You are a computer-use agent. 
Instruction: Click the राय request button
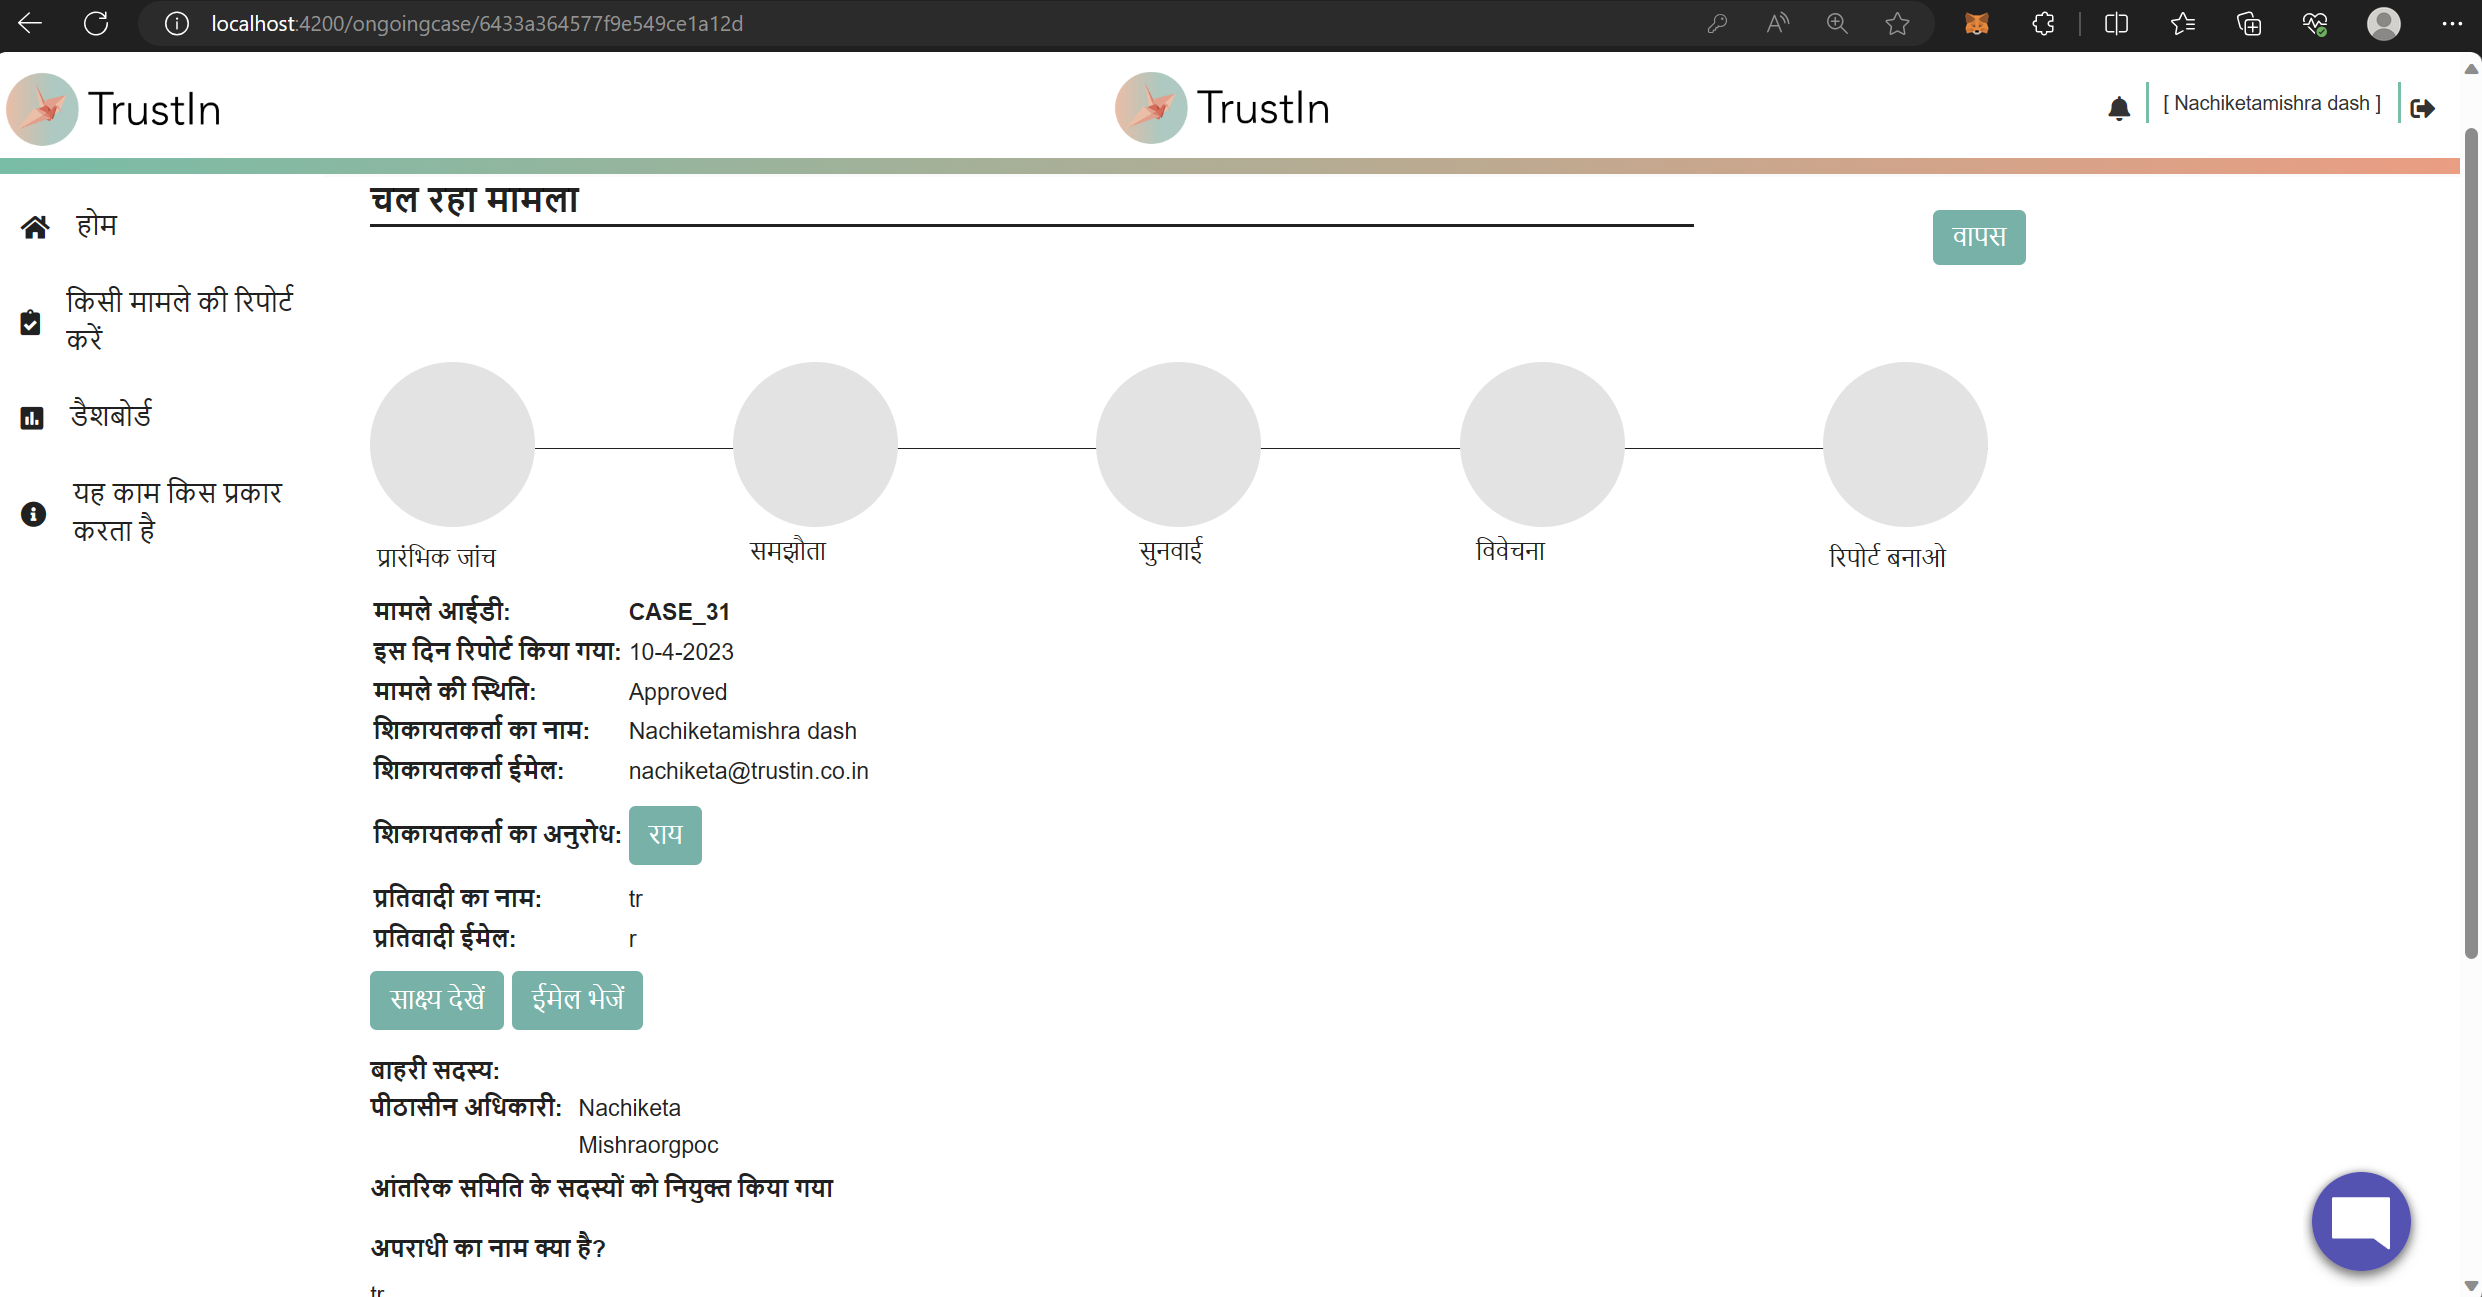tap(665, 834)
